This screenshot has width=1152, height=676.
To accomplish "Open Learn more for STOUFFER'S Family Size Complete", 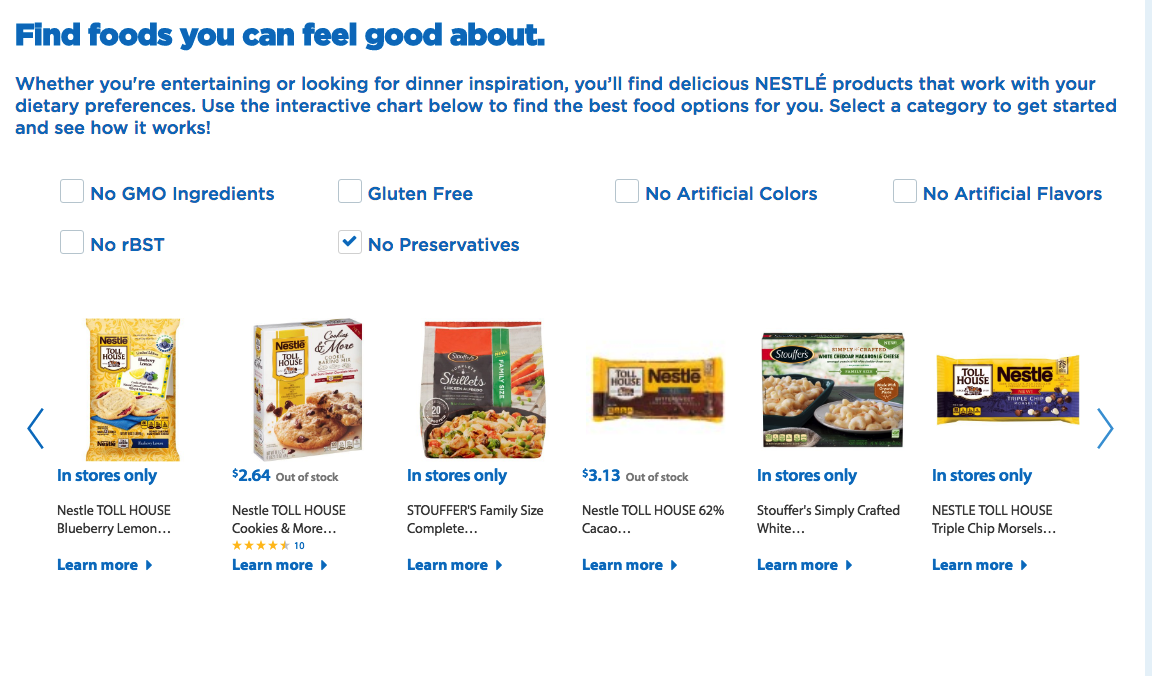I will coord(455,565).
